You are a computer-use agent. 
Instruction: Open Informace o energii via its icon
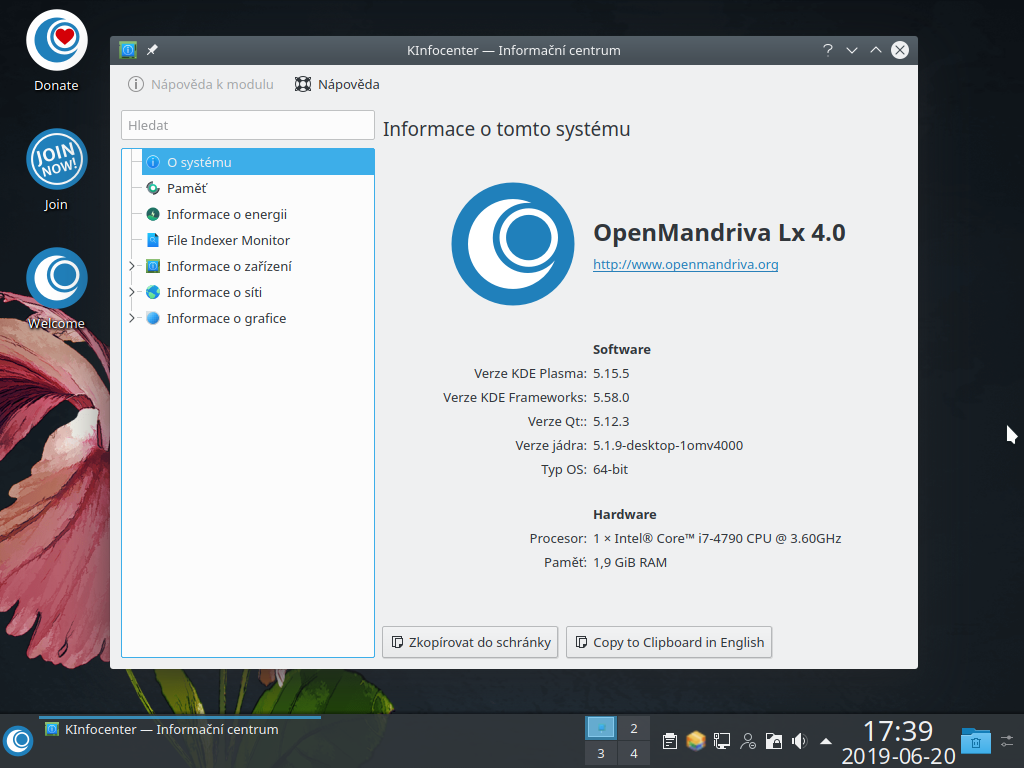pos(153,214)
